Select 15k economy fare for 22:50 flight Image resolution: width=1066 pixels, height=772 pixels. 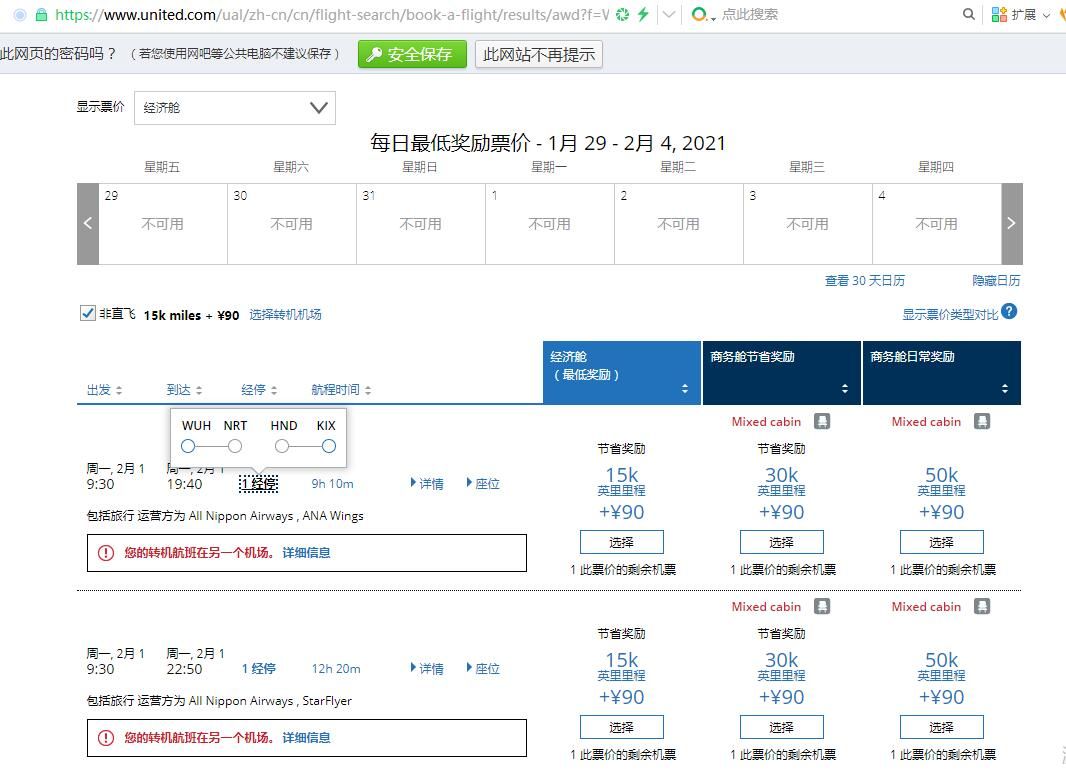(x=621, y=727)
